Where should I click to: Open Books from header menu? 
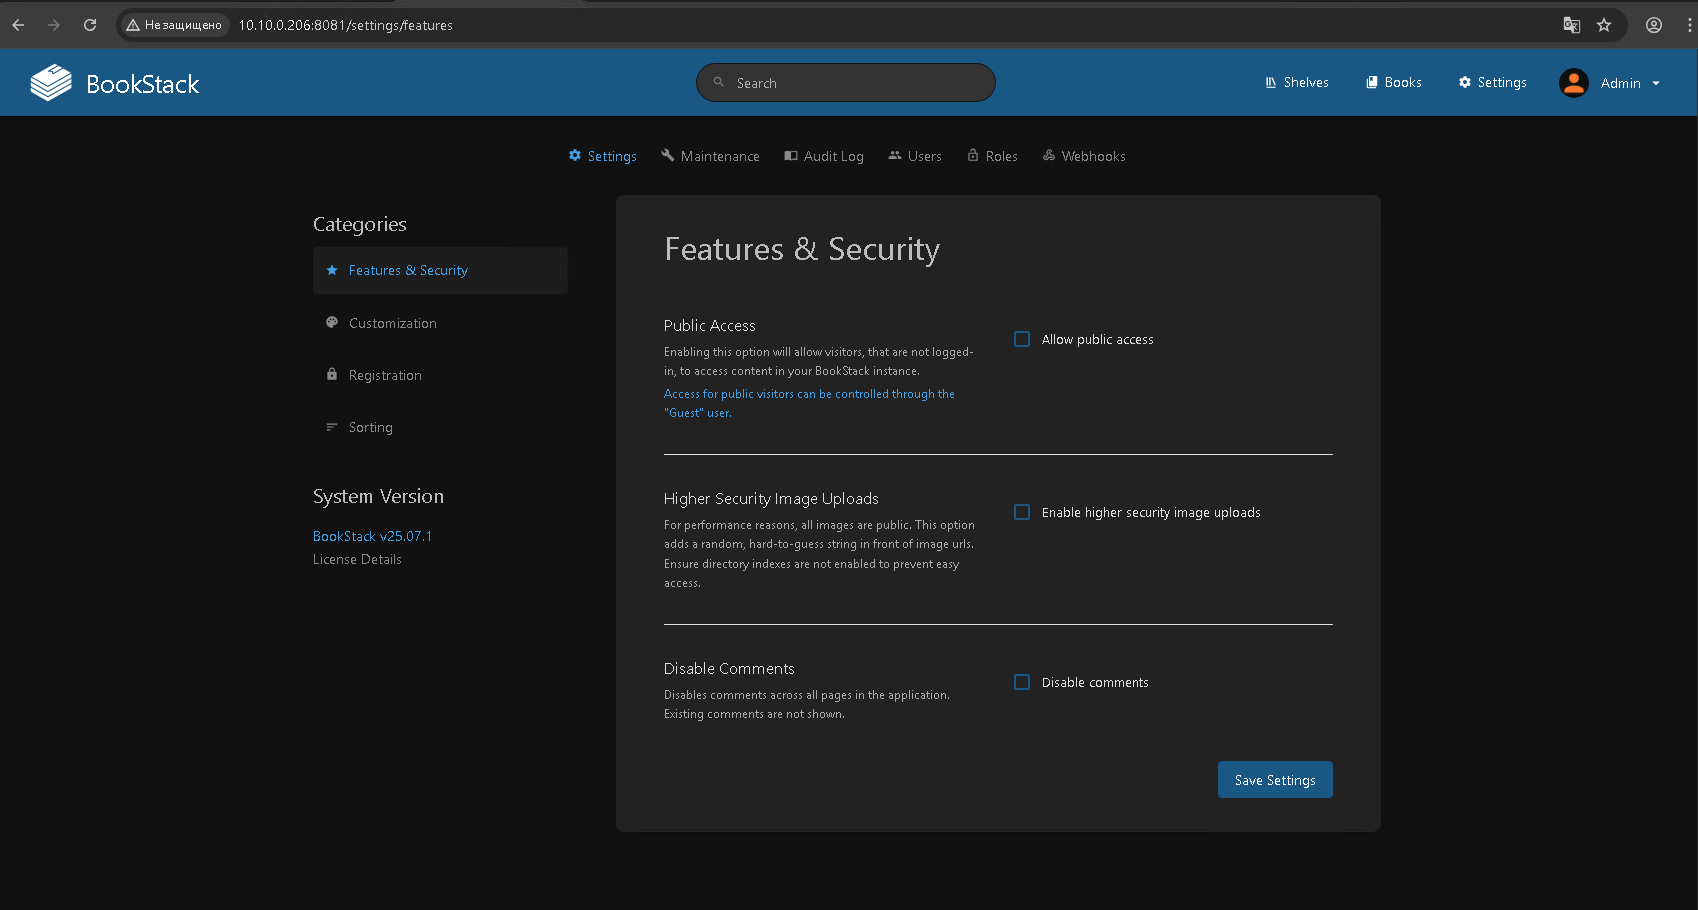pos(1394,83)
